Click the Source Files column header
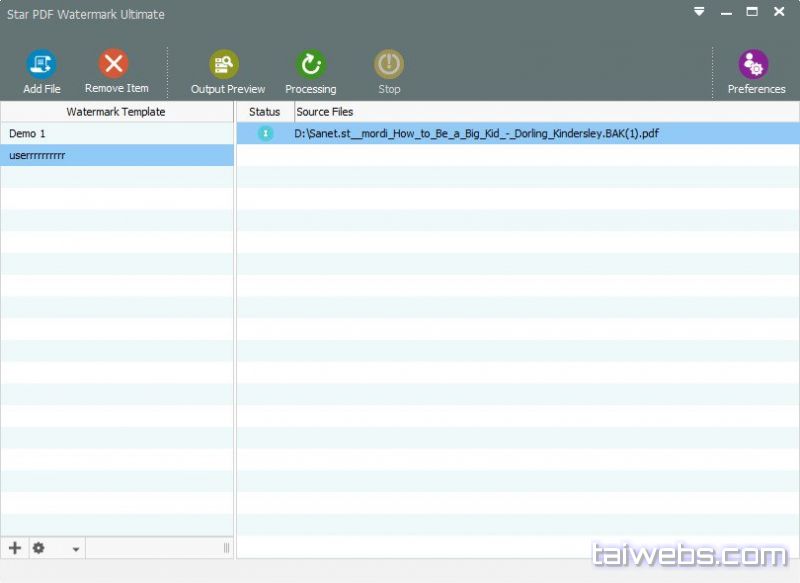 click(x=324, y=112)
